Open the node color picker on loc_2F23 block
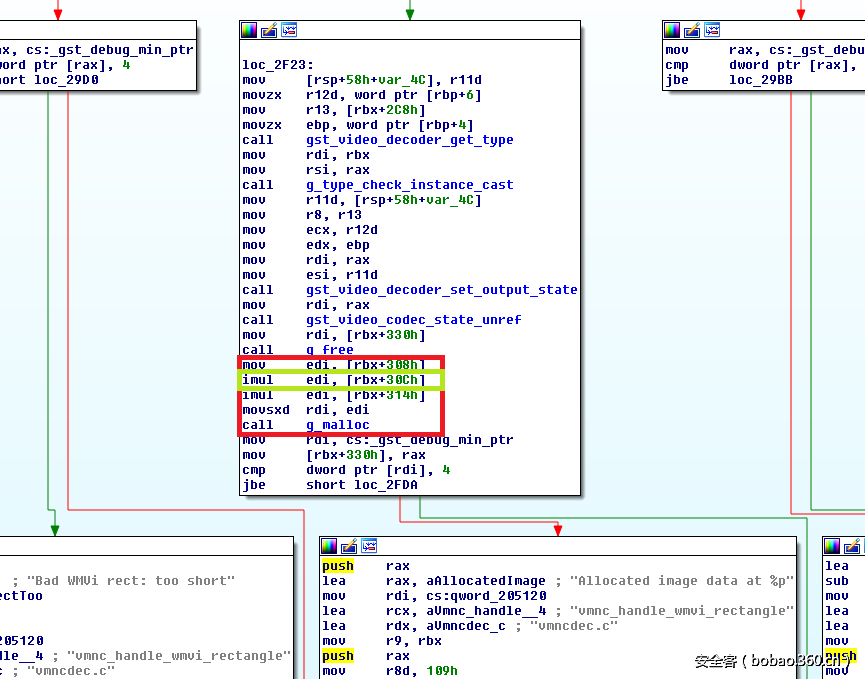Image resolution: width=865 pixels, height=679 pixels. (249, 30)
